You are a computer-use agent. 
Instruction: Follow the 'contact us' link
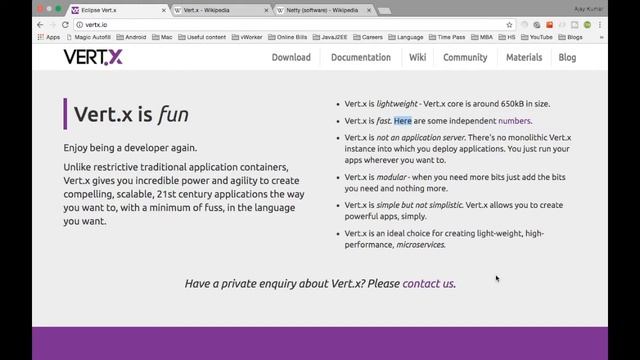click(x=428, y=284)
